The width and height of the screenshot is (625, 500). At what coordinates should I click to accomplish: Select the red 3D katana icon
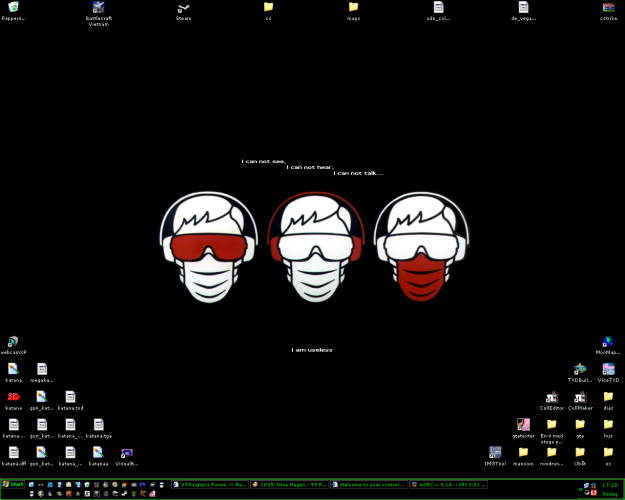[x=13, y=397]
